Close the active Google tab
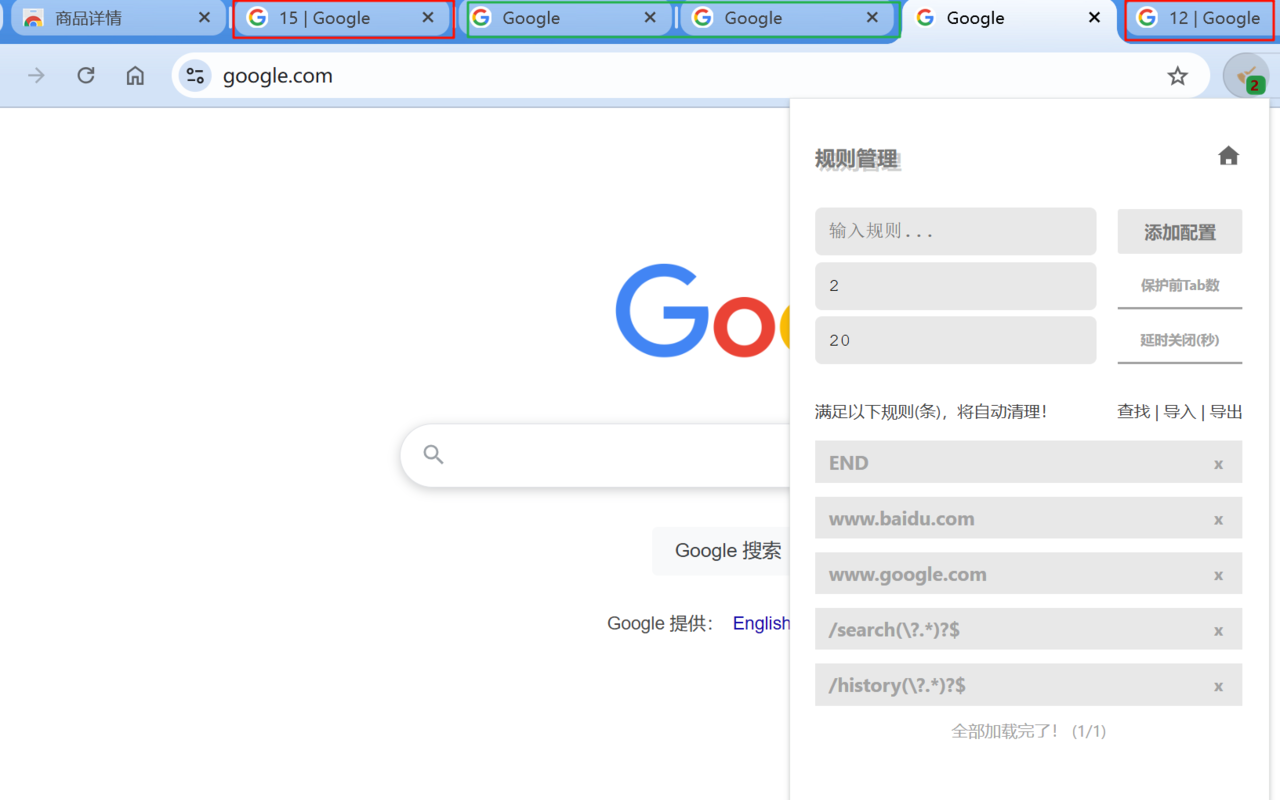This screenshot has width=1280, height=800. 1094,18
